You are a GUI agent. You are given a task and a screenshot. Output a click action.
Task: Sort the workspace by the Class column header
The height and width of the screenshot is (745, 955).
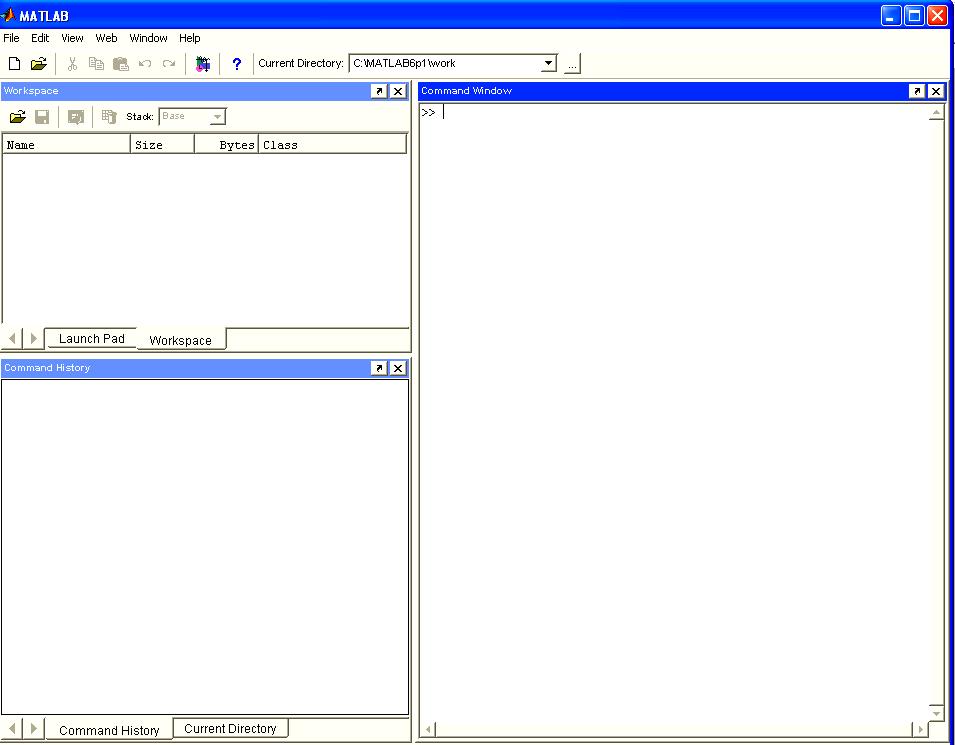pyautogui.click(x=333, y=145)
